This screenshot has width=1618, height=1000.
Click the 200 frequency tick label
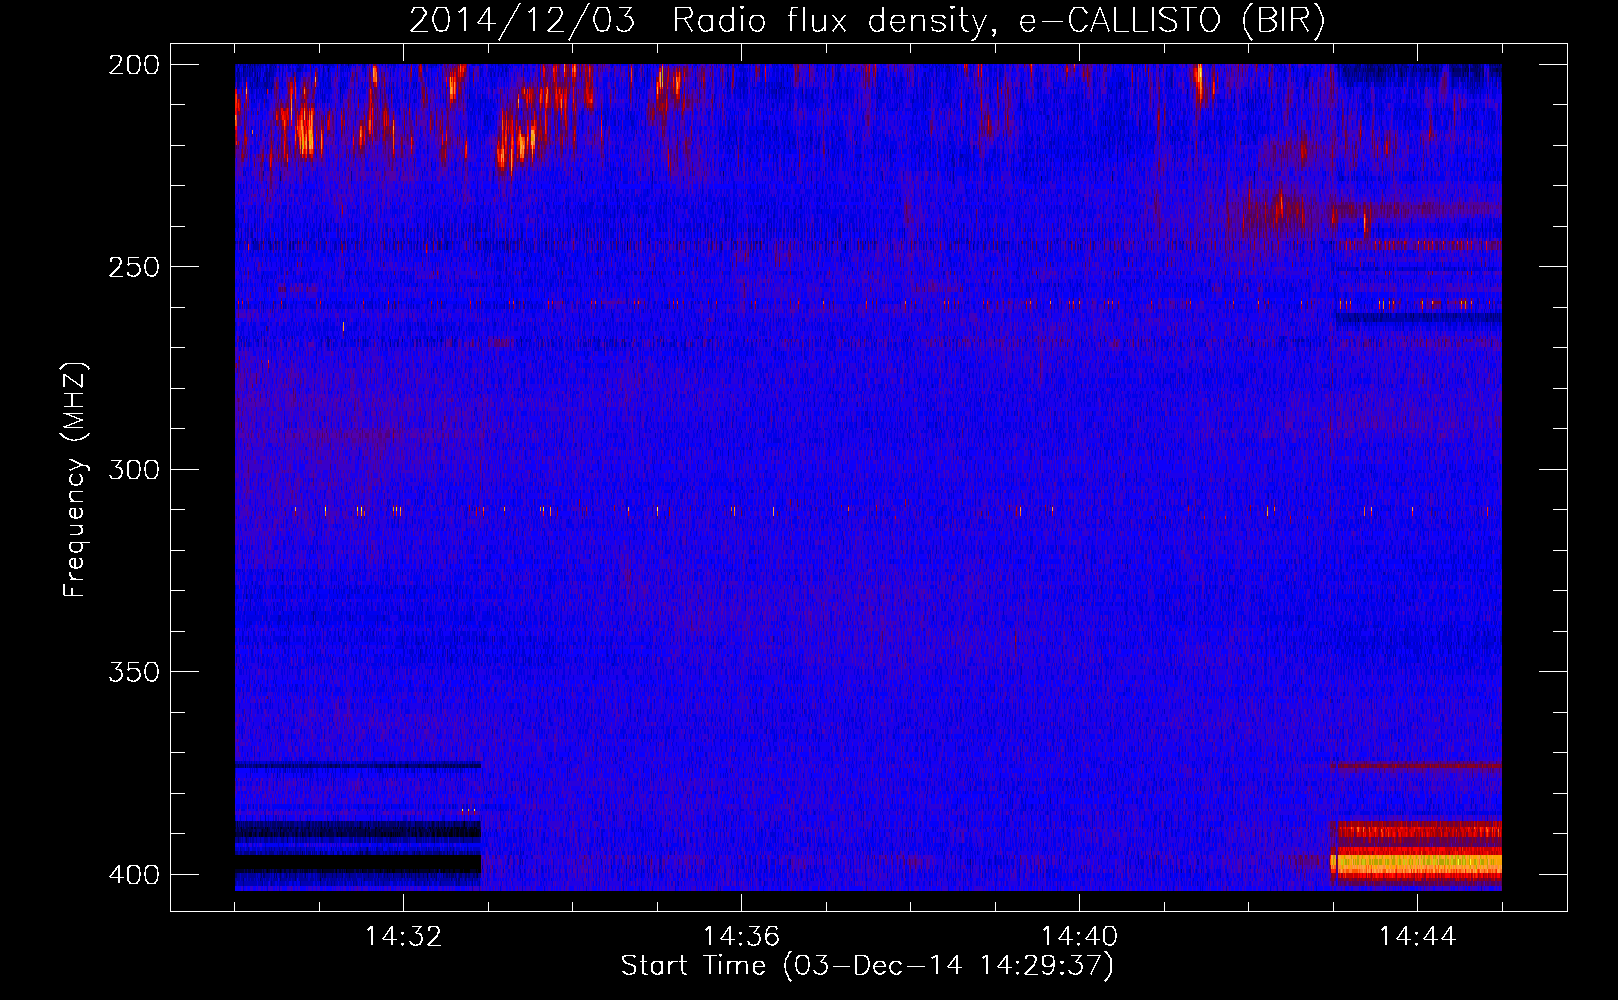[134, 65]
